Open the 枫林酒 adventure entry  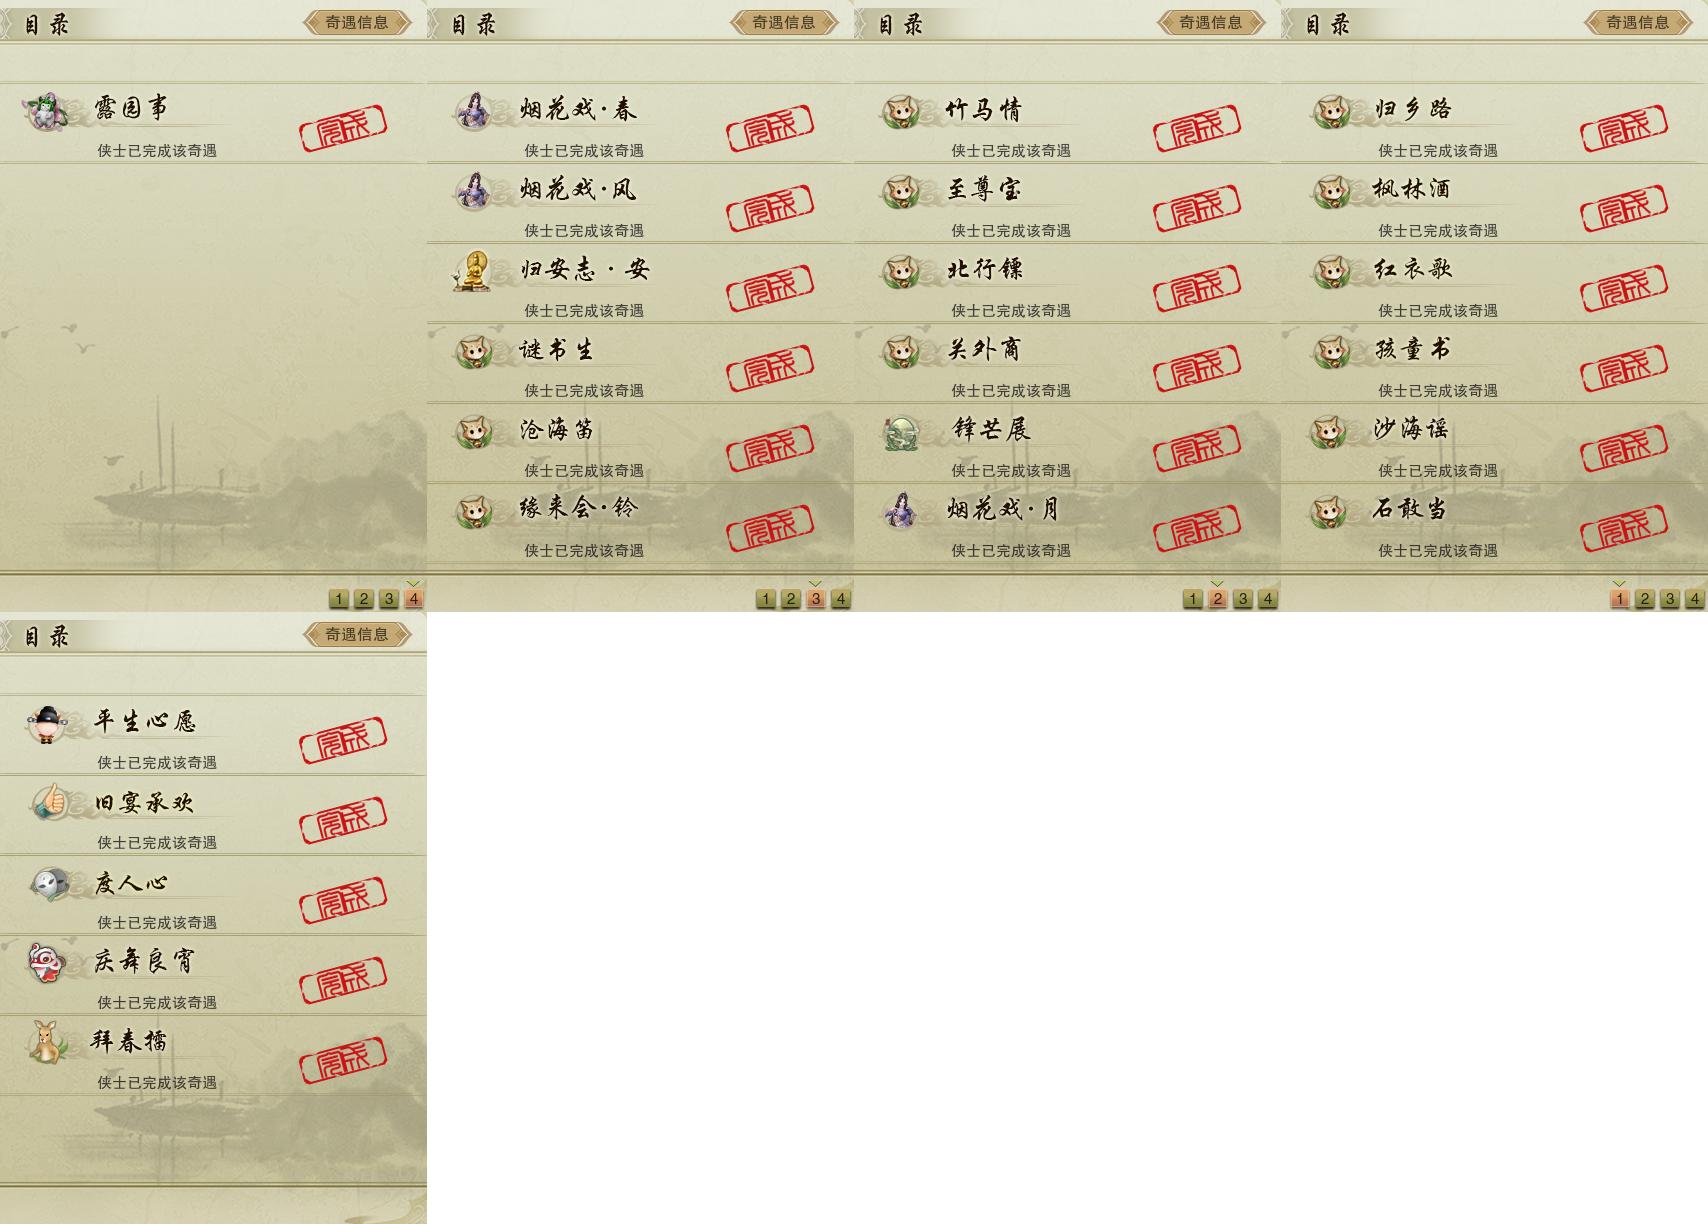coord(1494,203)
